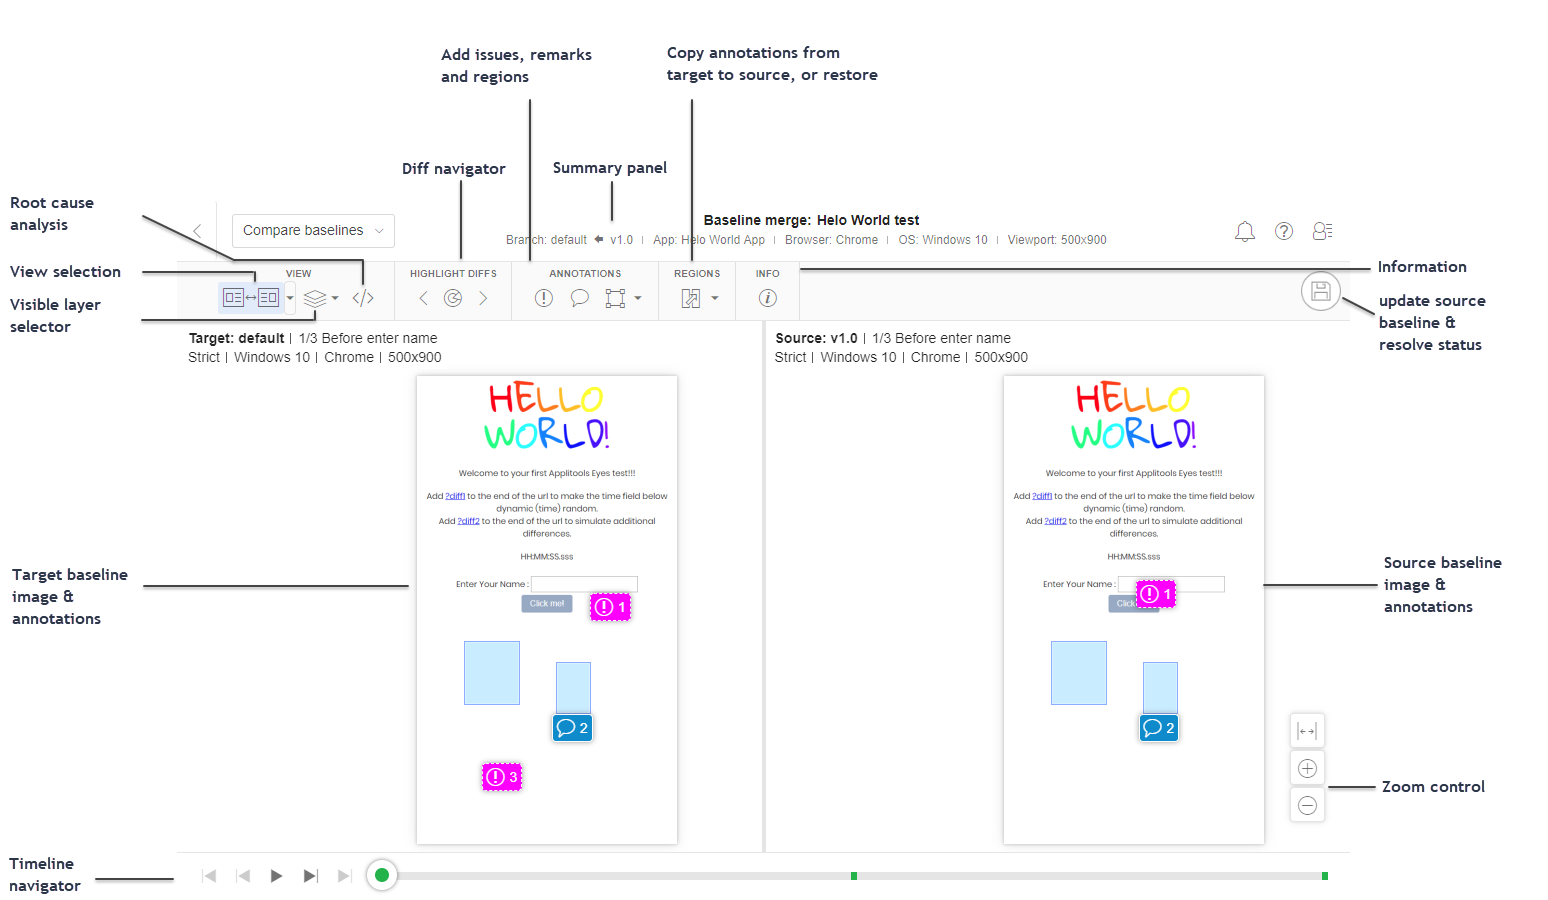Image resolution: width=1548 pixels, height=900 pixels.
Task: Expand the copy regions dropdown arrow
Action: coord(715,298)
